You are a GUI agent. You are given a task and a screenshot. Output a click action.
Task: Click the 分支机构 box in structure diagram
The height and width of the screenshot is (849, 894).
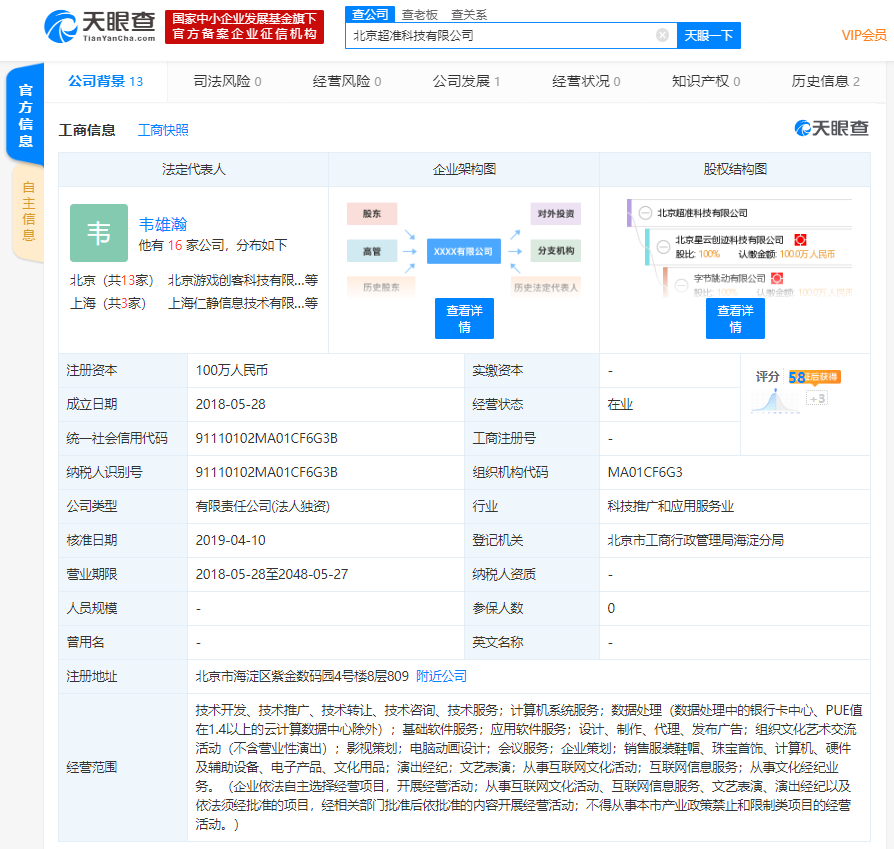(555, 251)
